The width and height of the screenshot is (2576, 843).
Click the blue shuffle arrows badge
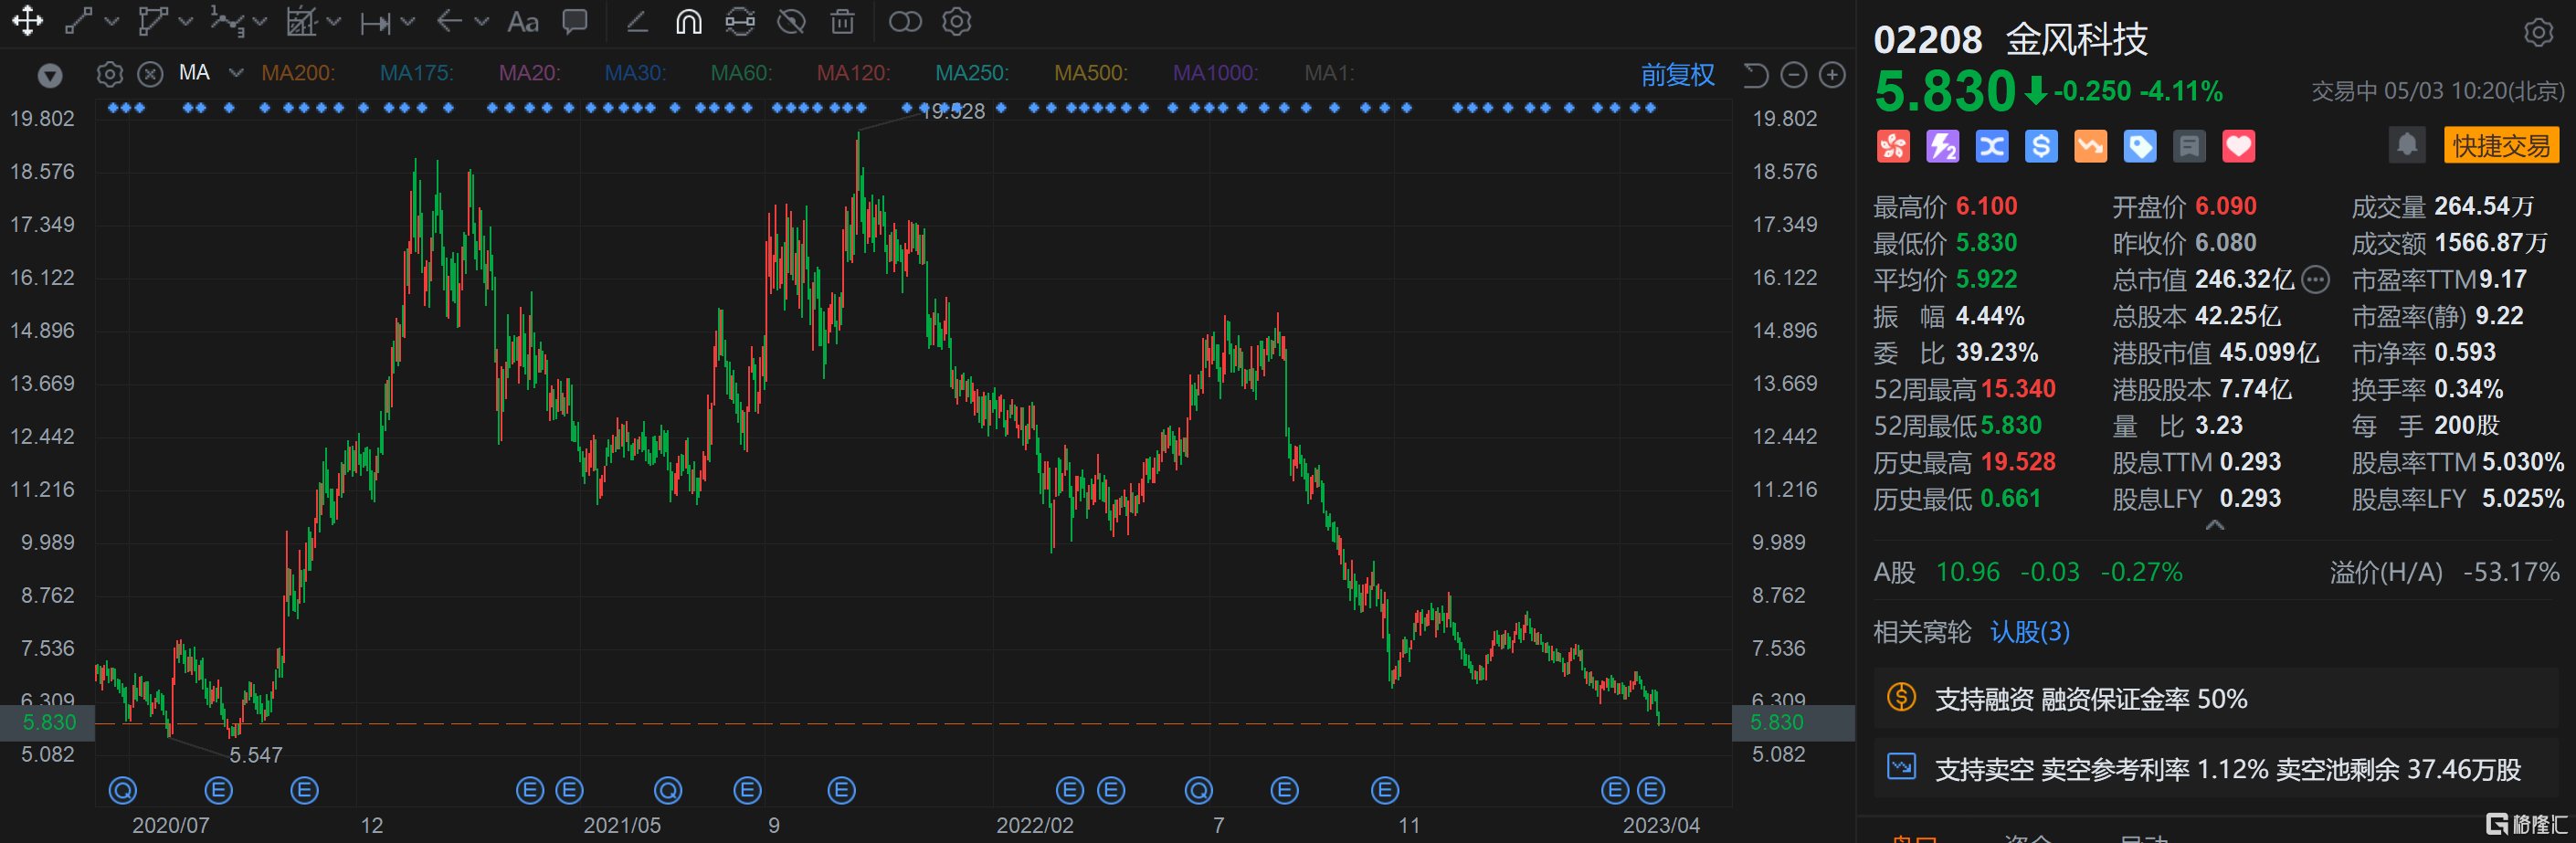pos(1992,147)
